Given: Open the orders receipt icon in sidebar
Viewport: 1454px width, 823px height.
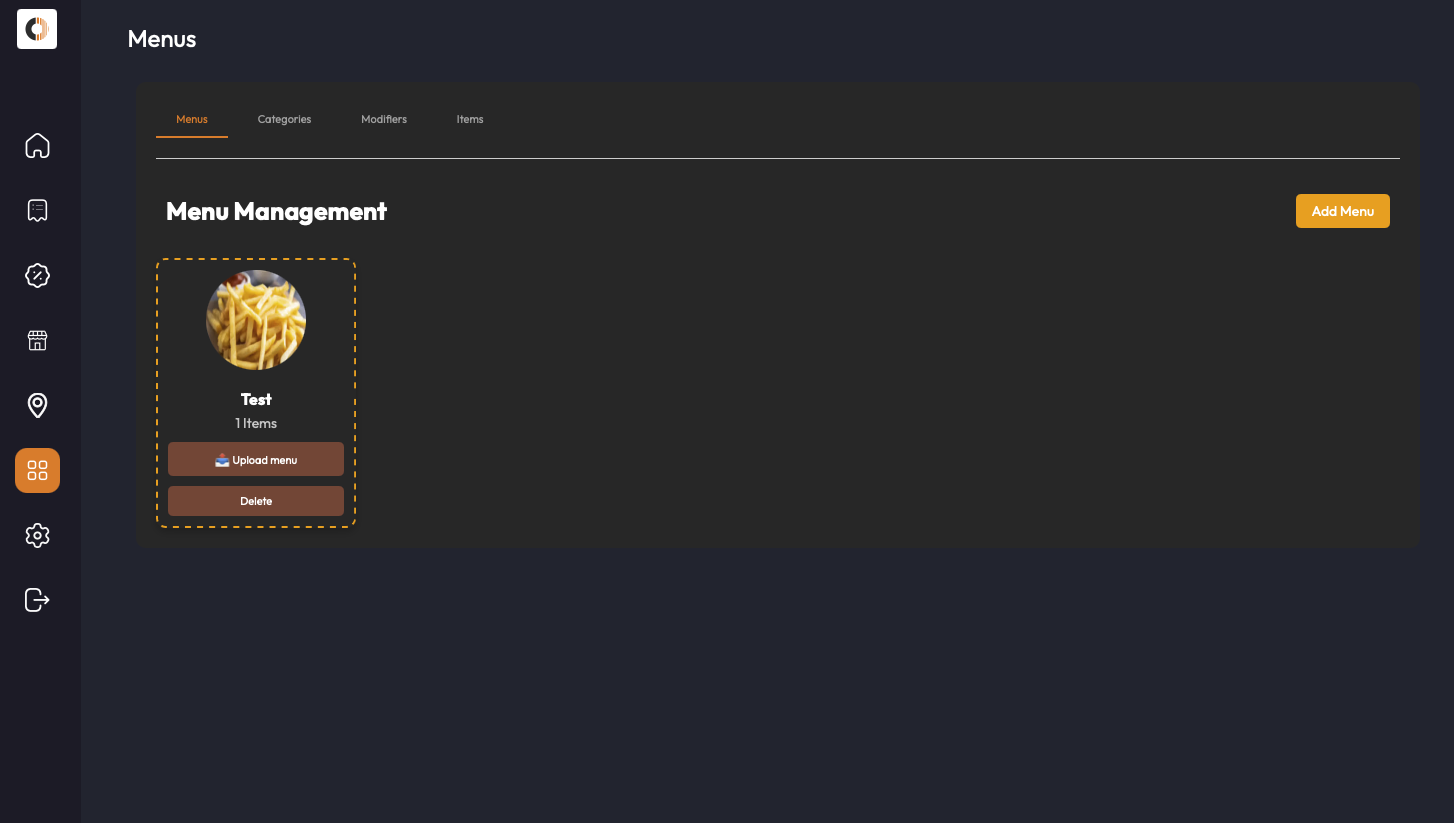Looking at the screenshot, I should click(37, 210).
